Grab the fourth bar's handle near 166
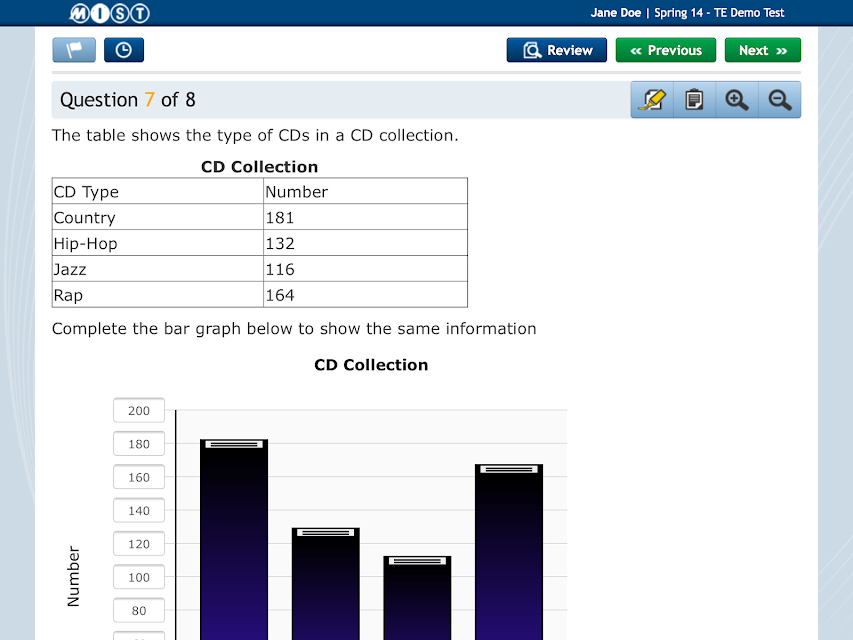Image resolution: width=853 pixels, height=640 pixels. tap(509, 469)
